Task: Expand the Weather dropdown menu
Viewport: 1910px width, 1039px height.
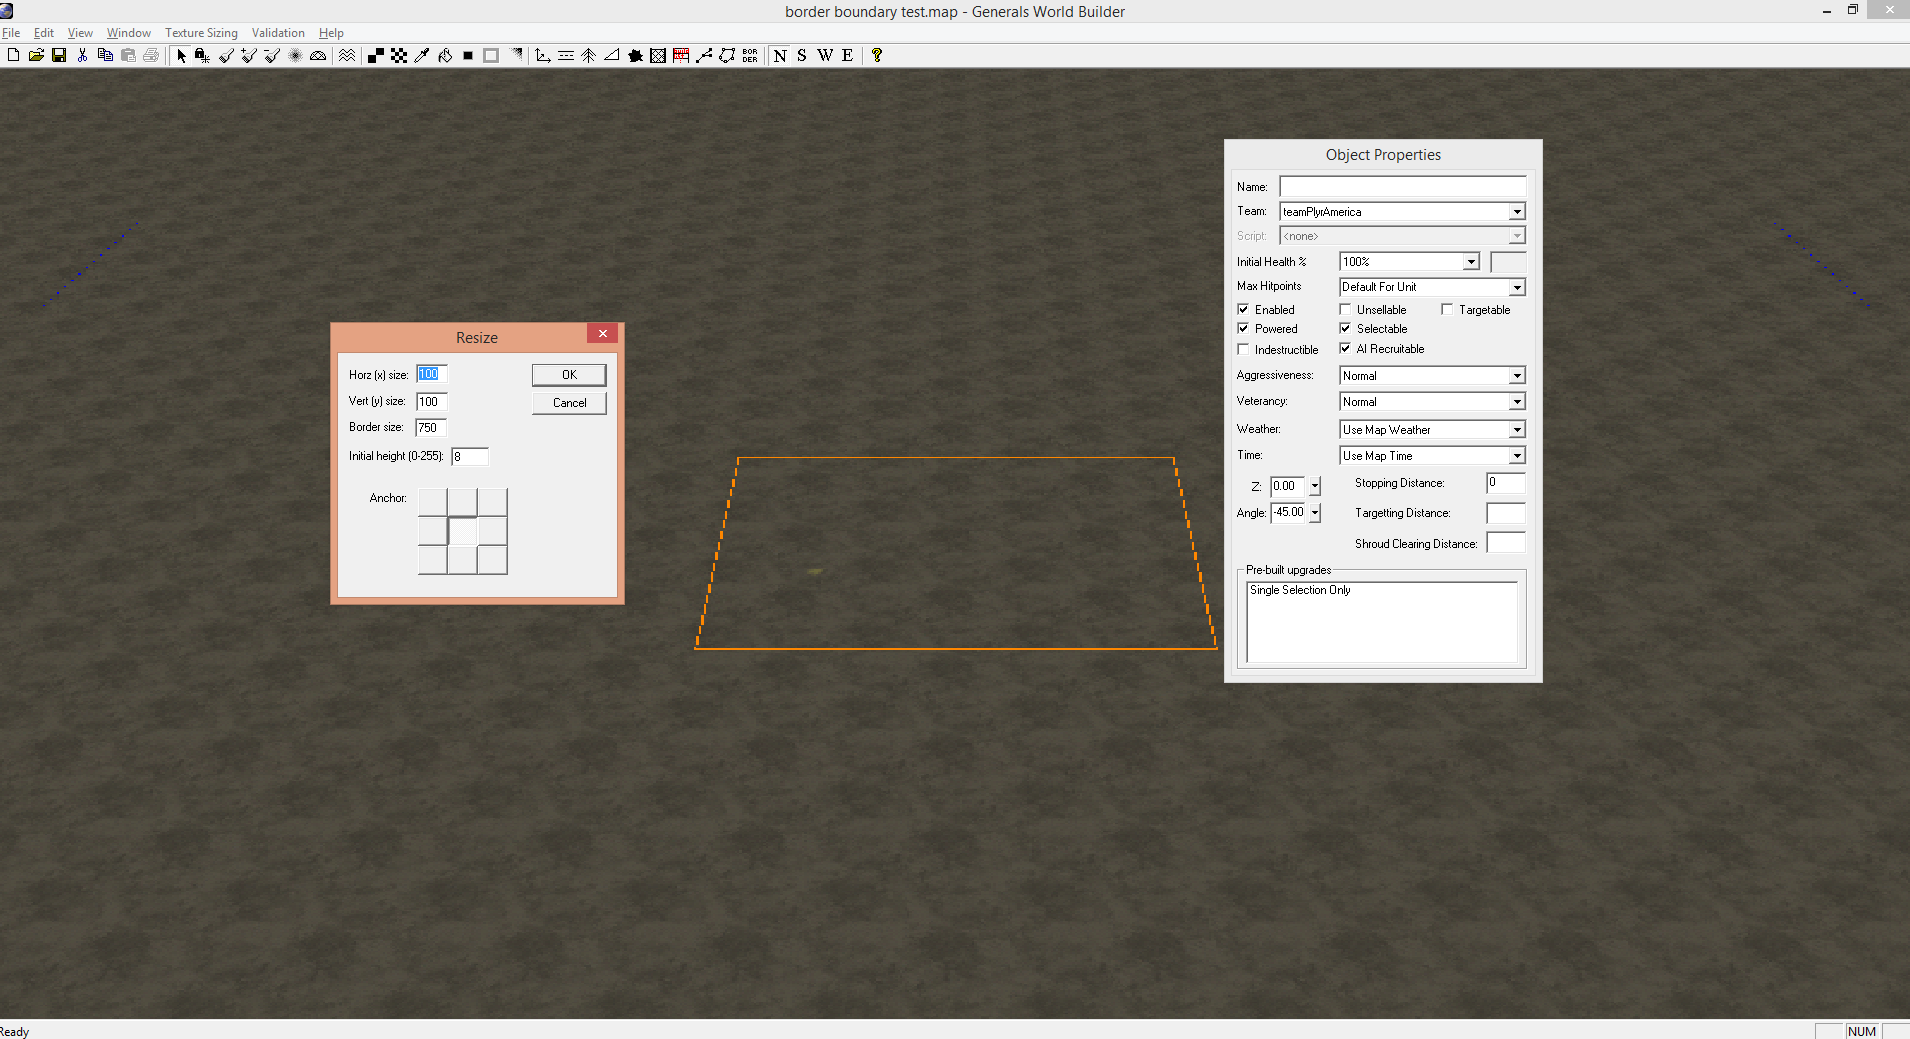Action: pyautogui.click(x=1516, y=430)
